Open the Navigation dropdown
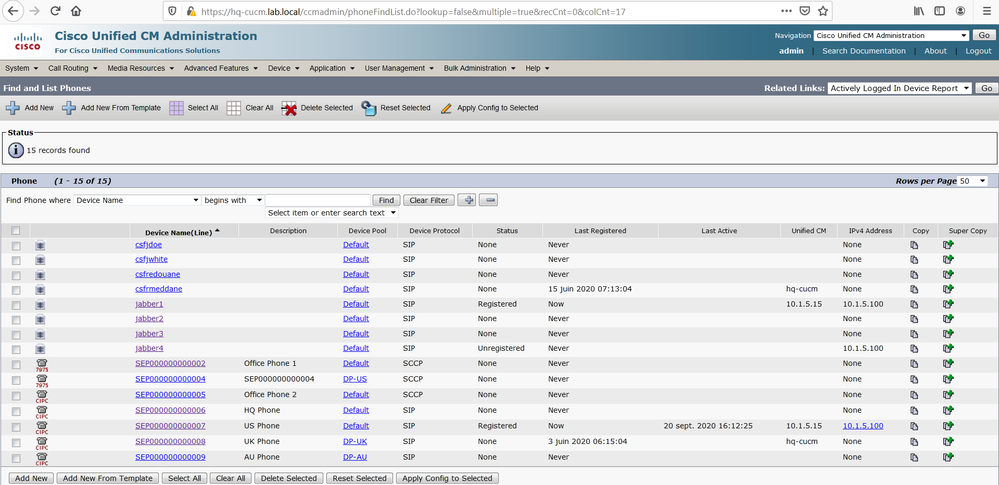 (x=891, y=36)
